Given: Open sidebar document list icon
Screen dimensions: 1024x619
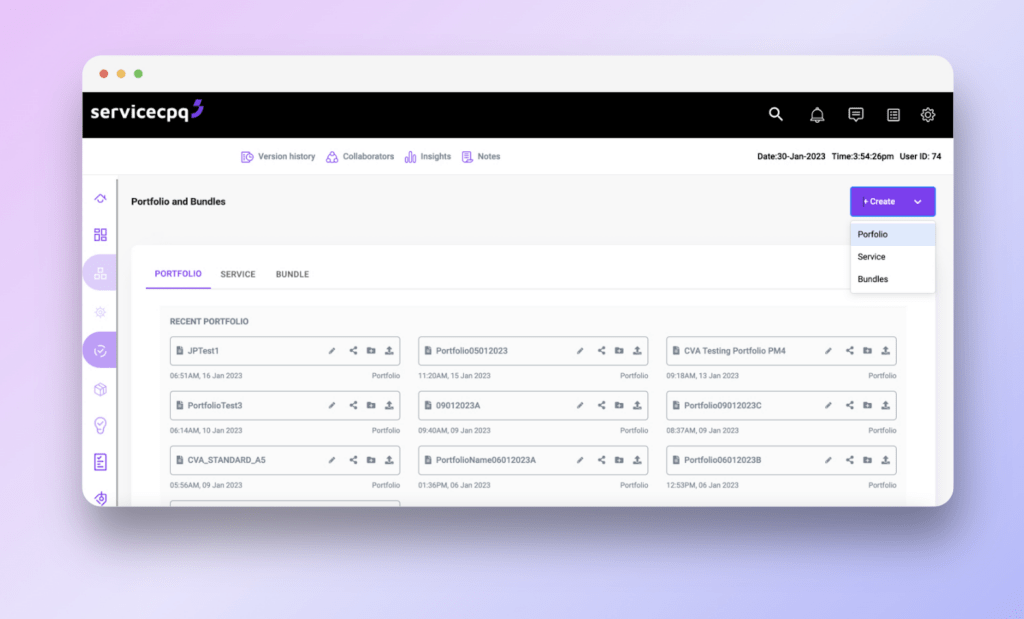Looking at the screenshot, I should point(100,462).
